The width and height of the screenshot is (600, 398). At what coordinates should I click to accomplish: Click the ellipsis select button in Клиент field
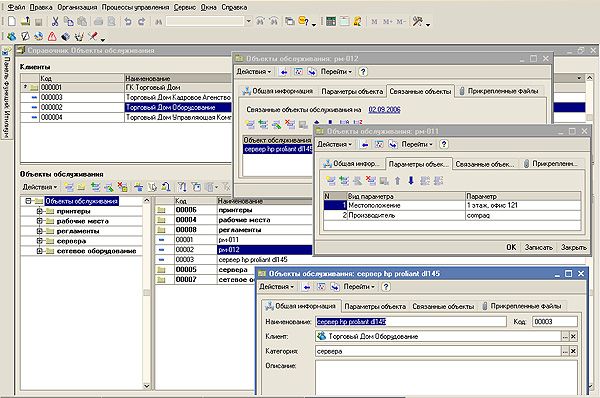(x=565, y=337)
